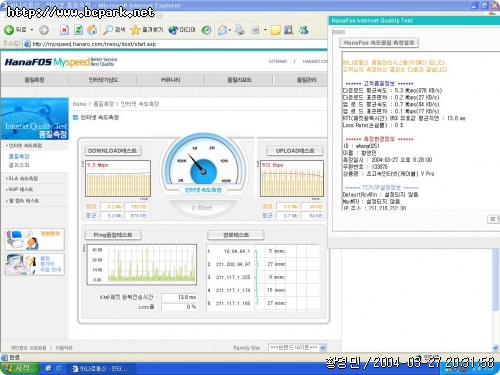500x375 pixels.
Task: Click upload speed graph showing 512 Kbps
Action: [x=292, y=179]
